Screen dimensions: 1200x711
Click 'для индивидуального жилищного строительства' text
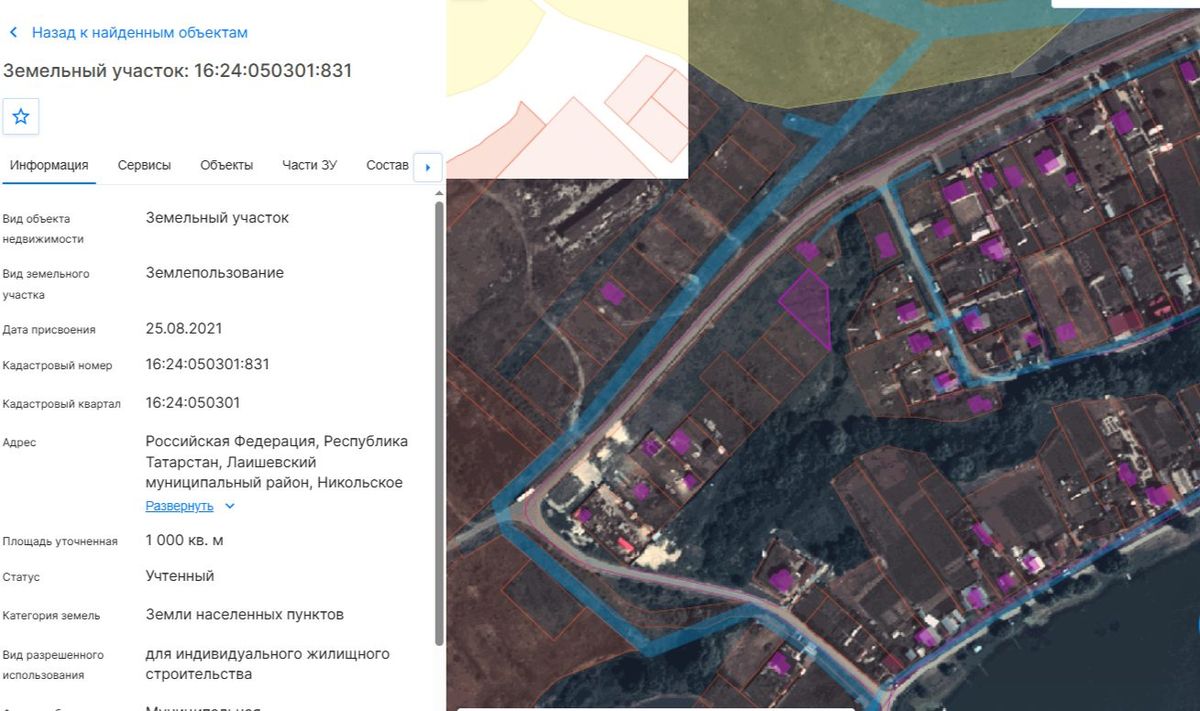coord(268,664)
